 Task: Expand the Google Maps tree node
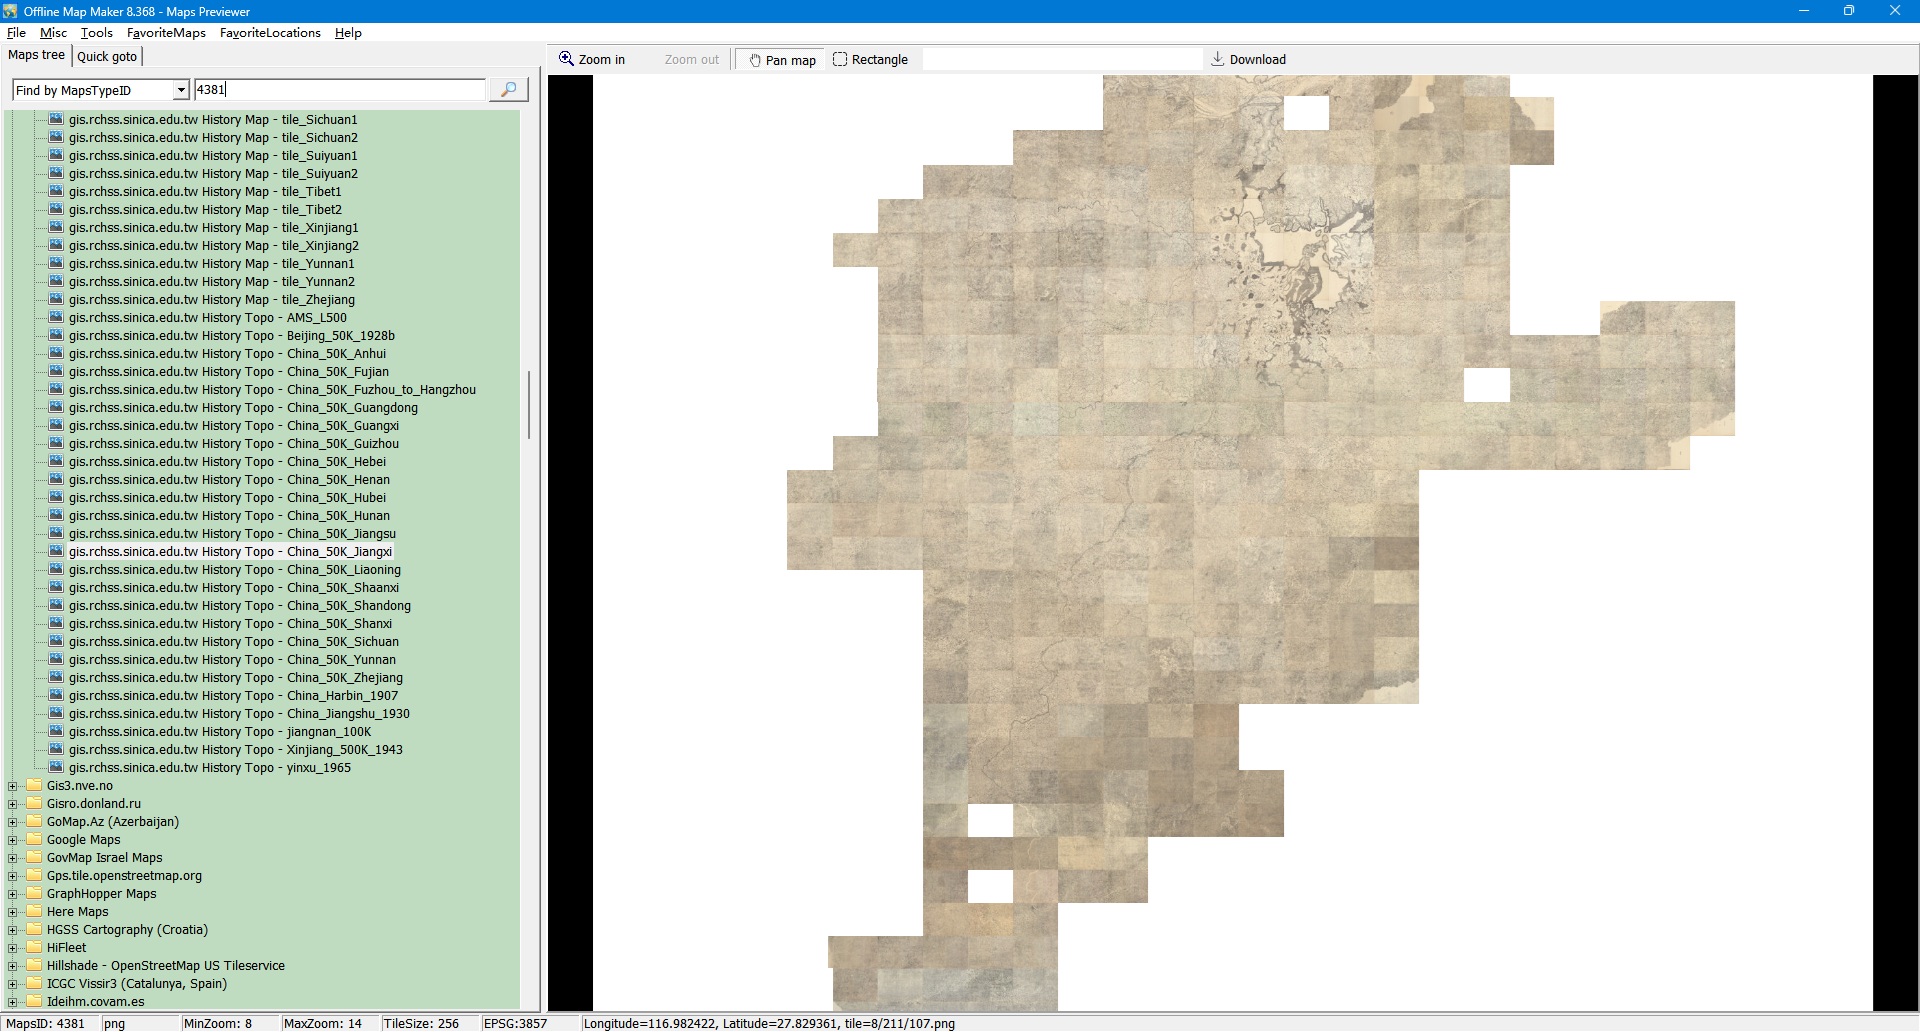(12, 840)
